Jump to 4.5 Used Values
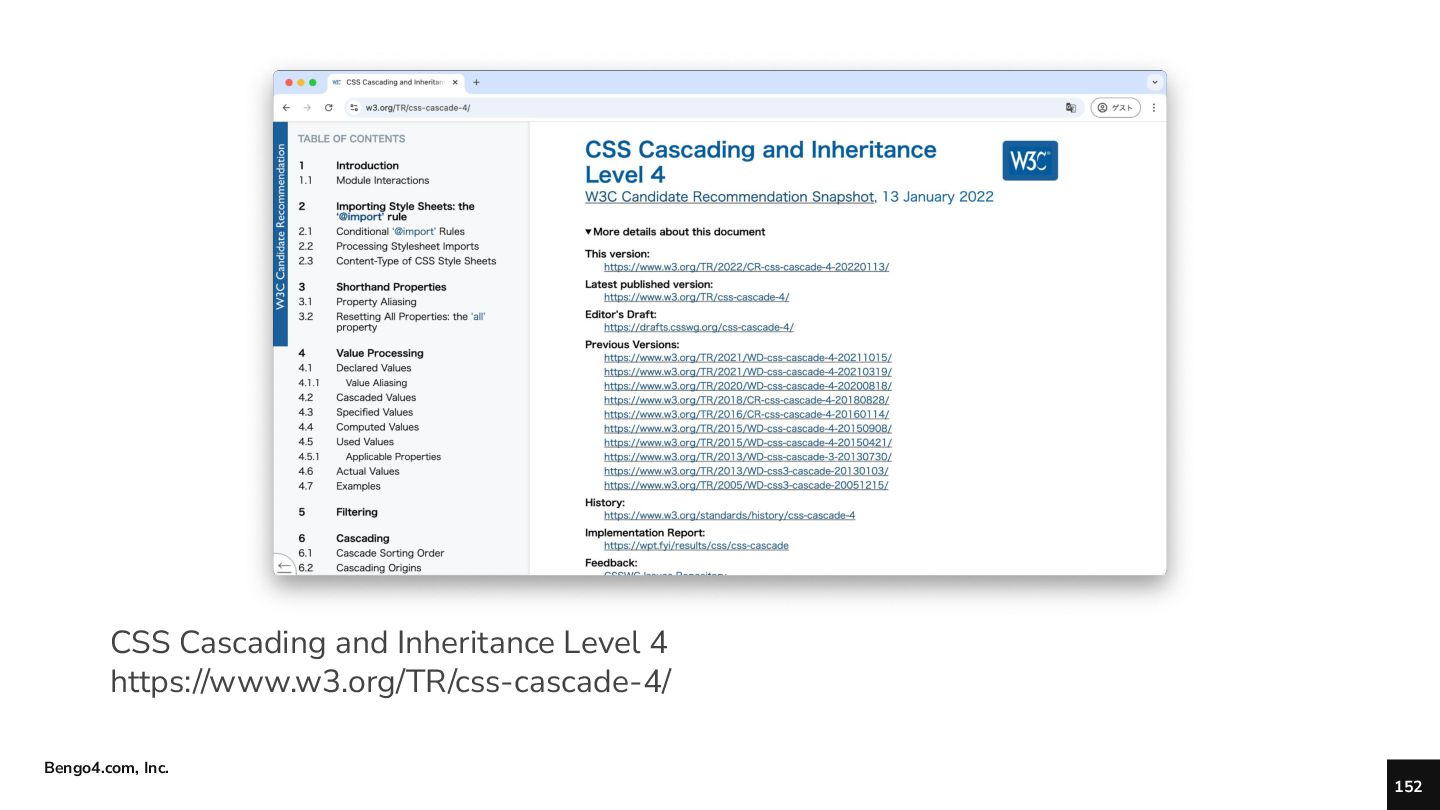 [x=365, y=442]
